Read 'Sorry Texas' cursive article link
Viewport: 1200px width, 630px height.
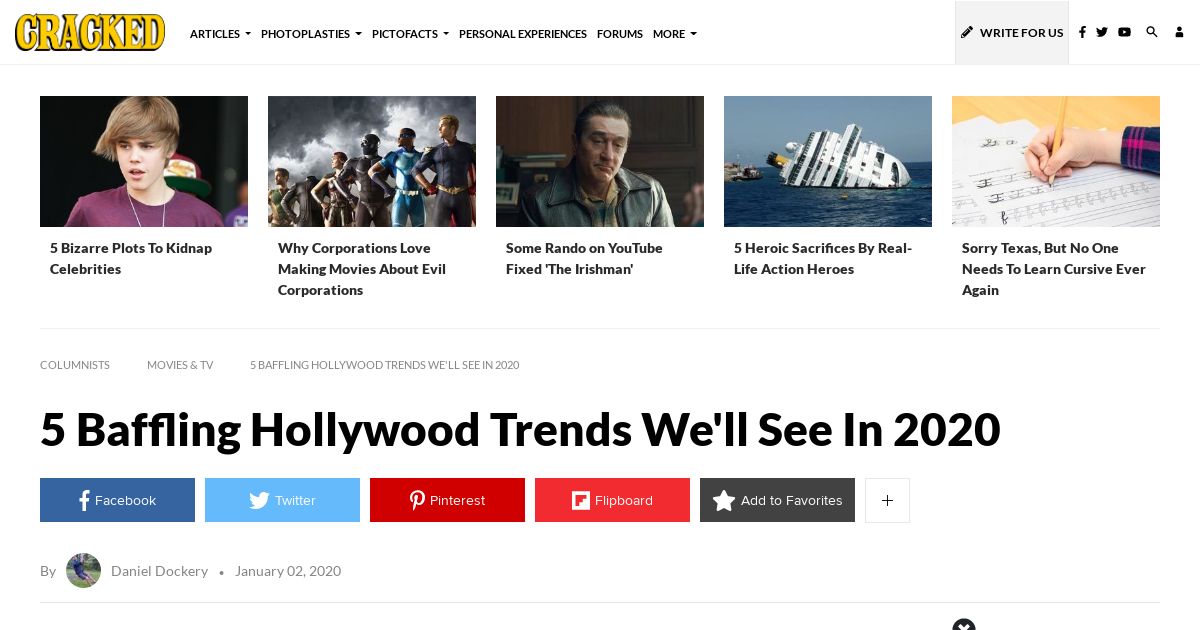point(1054,269)
